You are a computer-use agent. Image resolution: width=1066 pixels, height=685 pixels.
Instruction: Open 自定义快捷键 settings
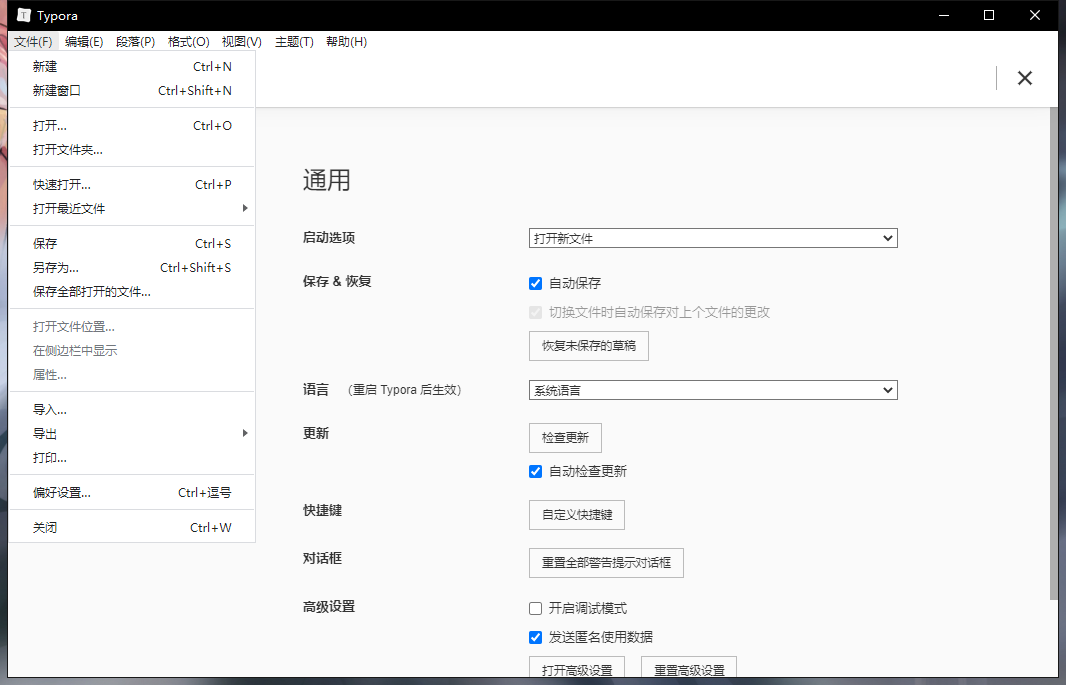click(577, 515)
